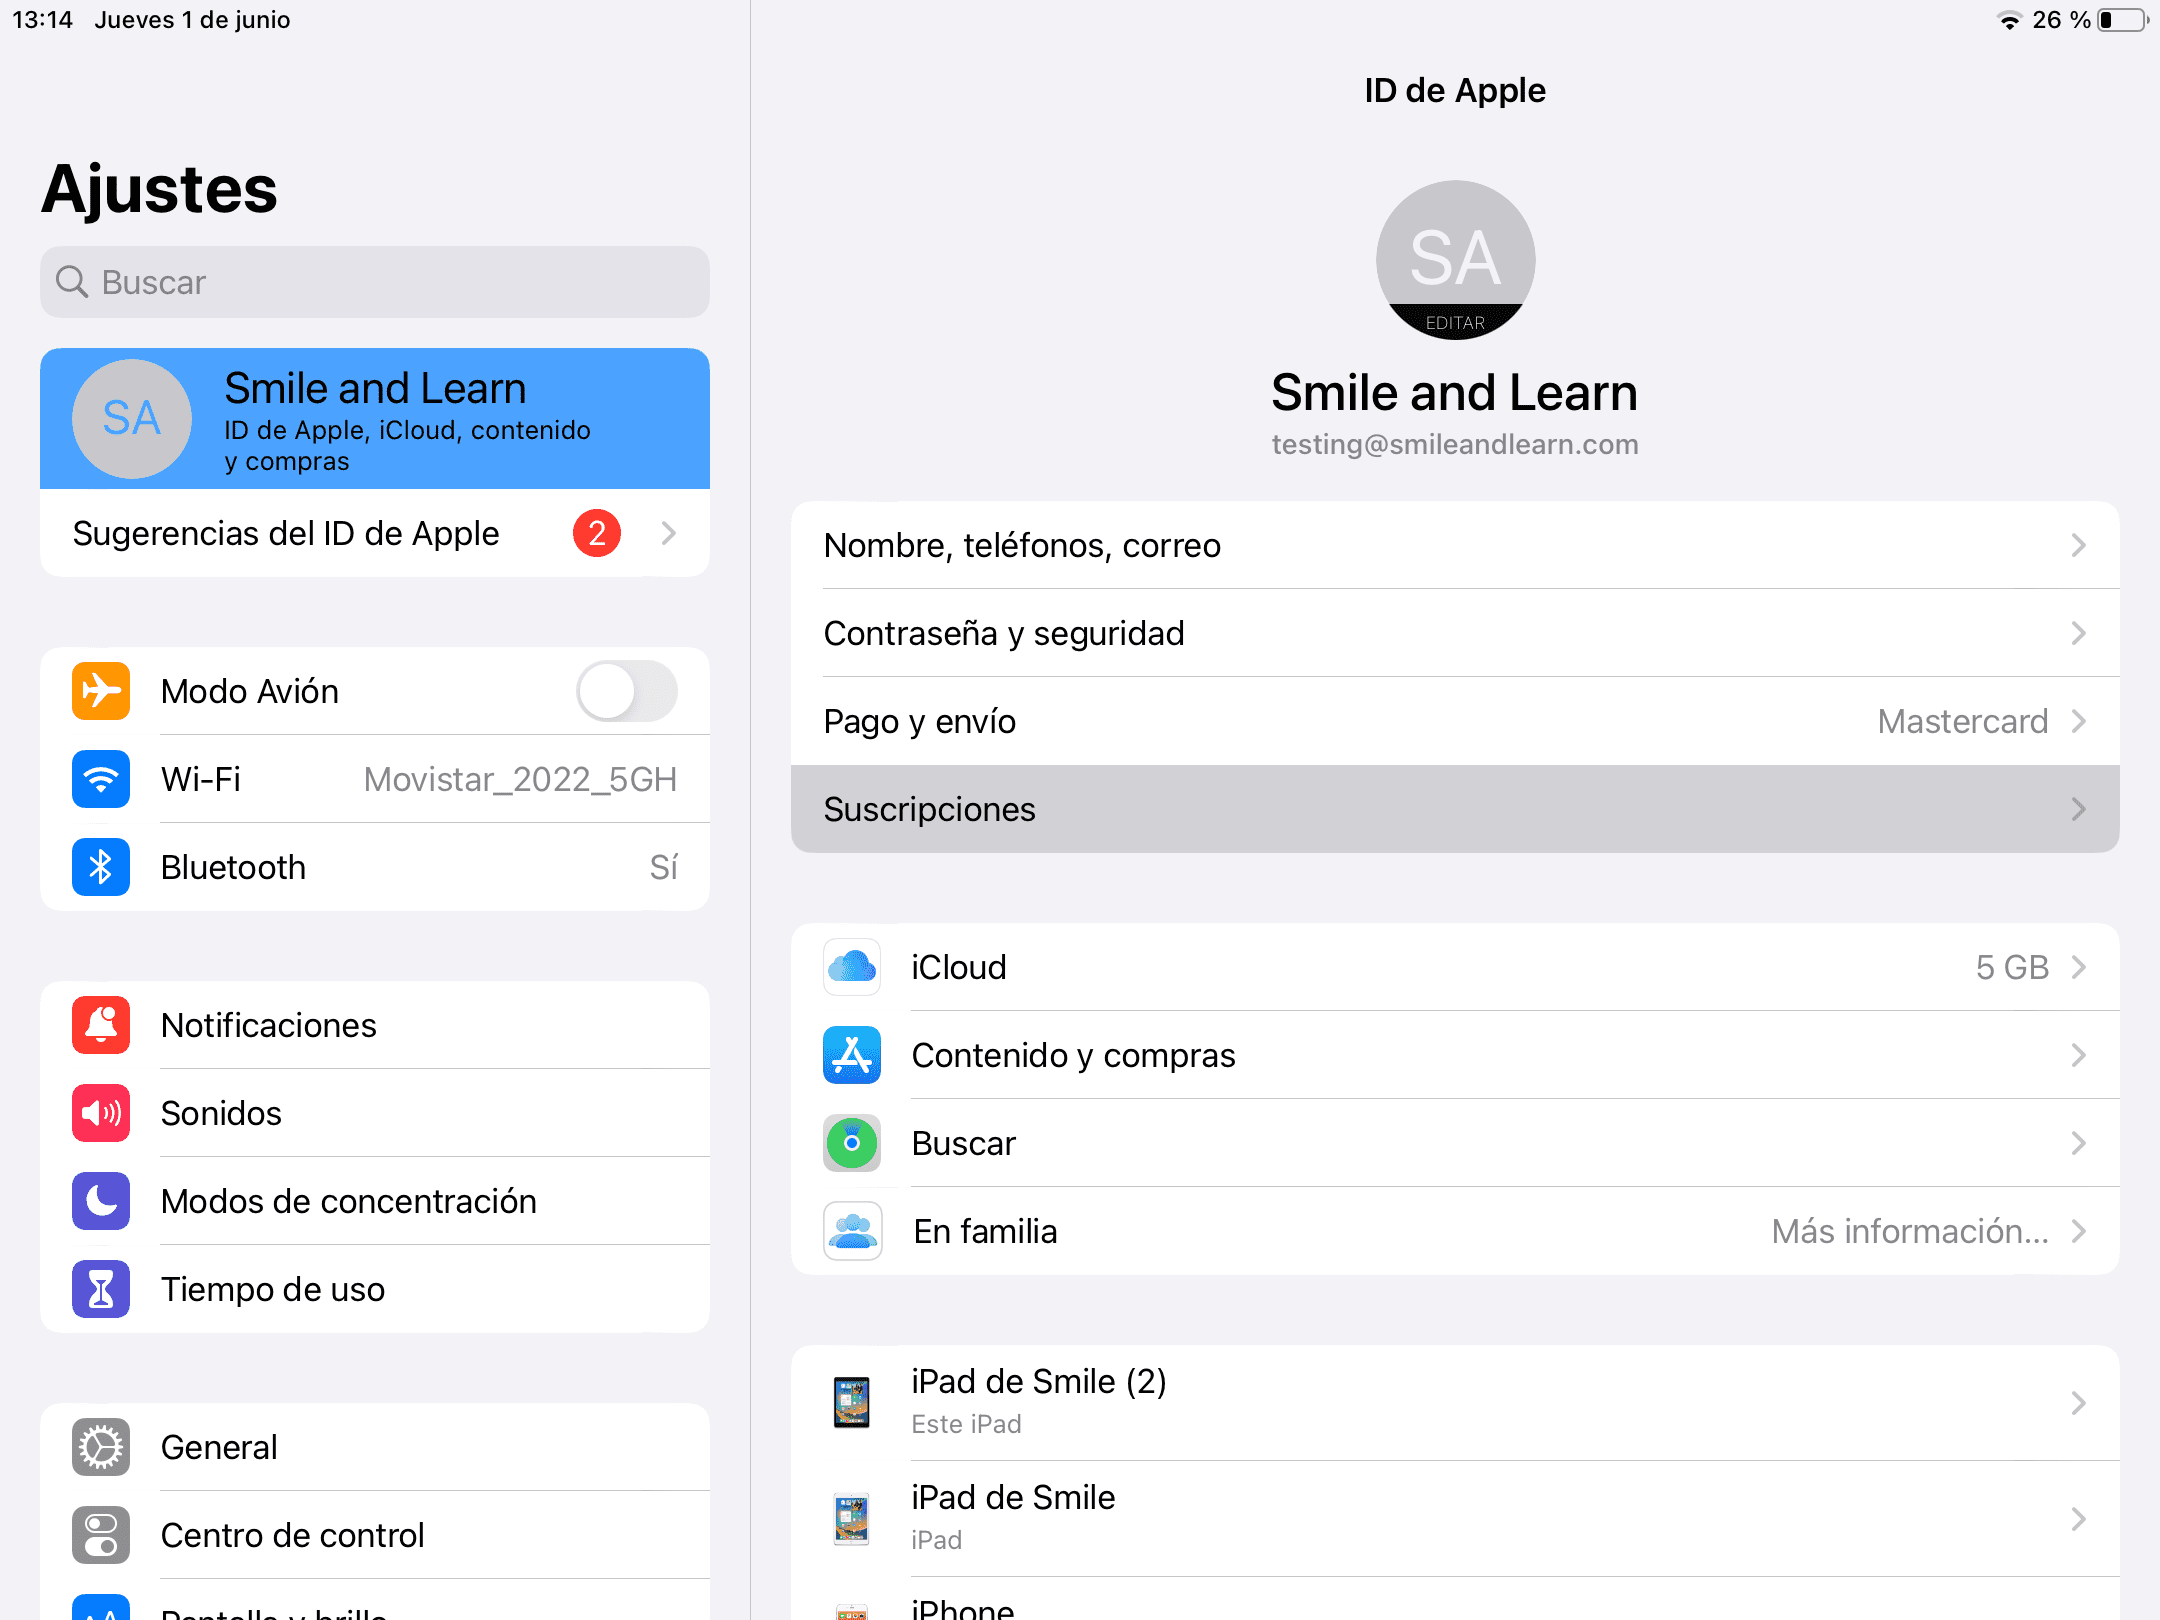Screen dimensions: 2160x1620
Task: Tap the green Buscar locator icon
Action: (x=852, y=1143)
